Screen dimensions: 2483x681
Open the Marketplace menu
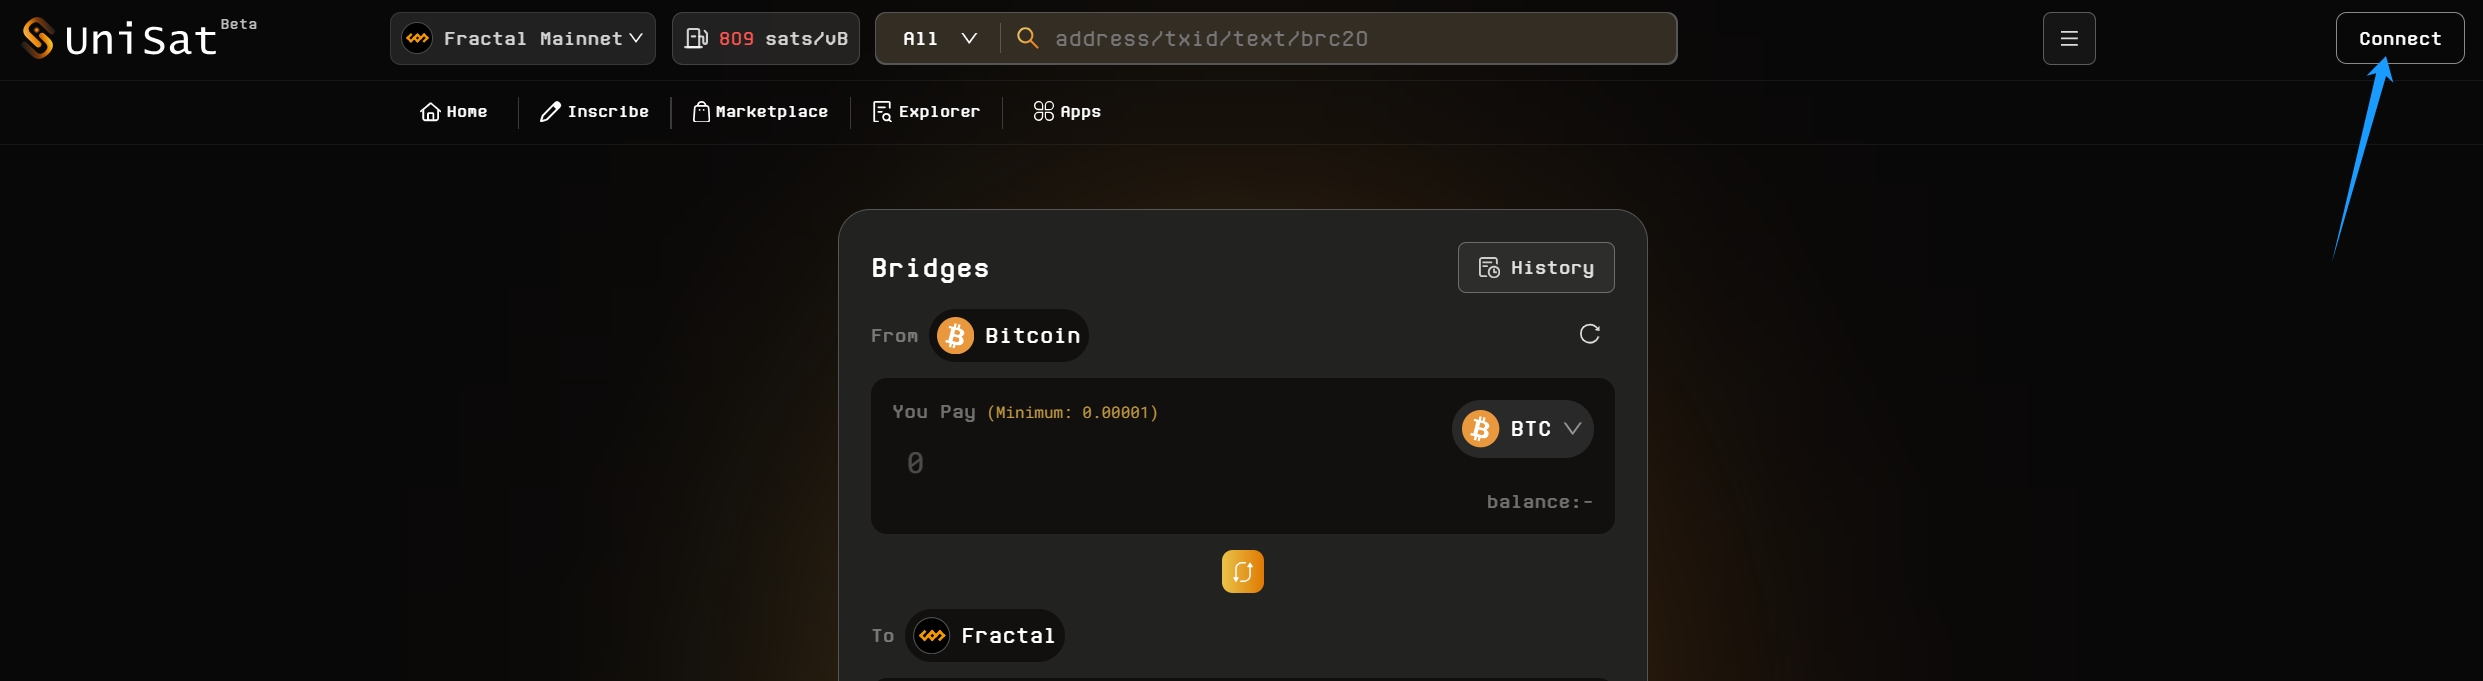[x=761, y=112]
